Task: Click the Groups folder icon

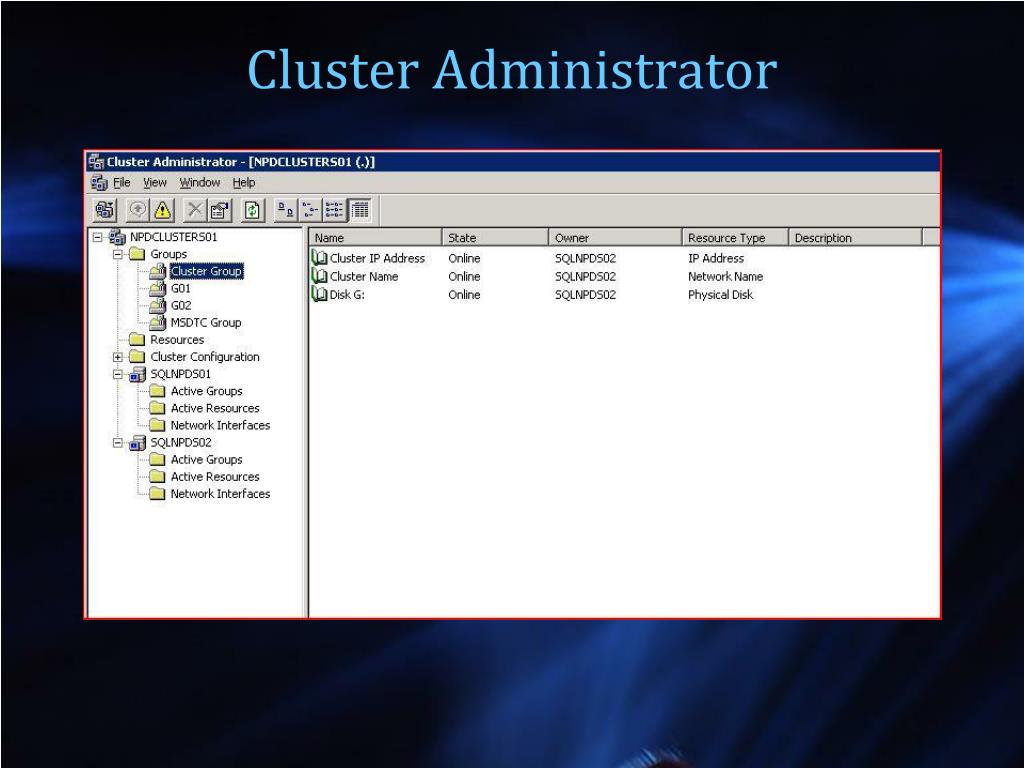Action: point(136,254)
